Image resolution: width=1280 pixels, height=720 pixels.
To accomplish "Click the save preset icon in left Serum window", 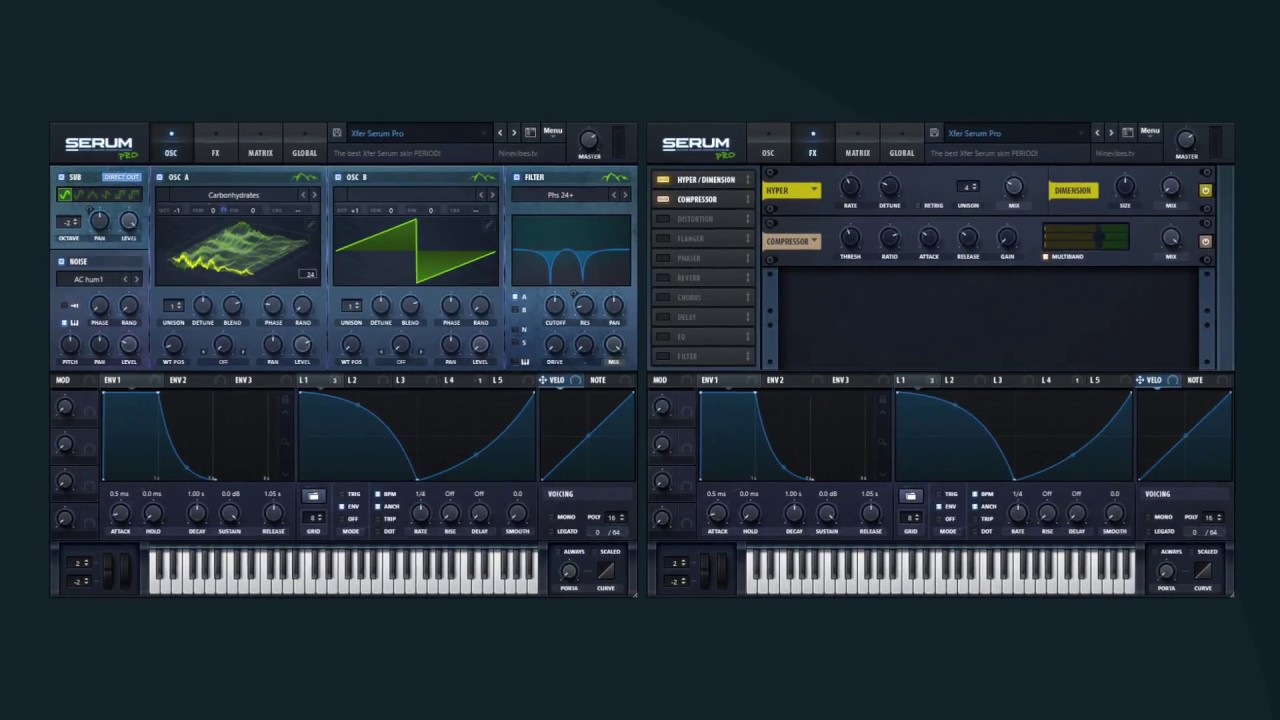I will [x=337, y=133].
